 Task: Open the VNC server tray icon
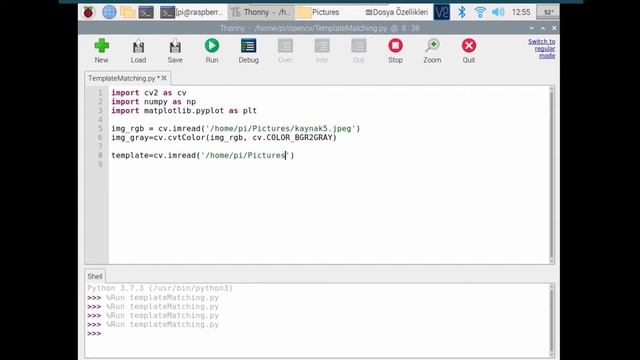click(441, 12)
